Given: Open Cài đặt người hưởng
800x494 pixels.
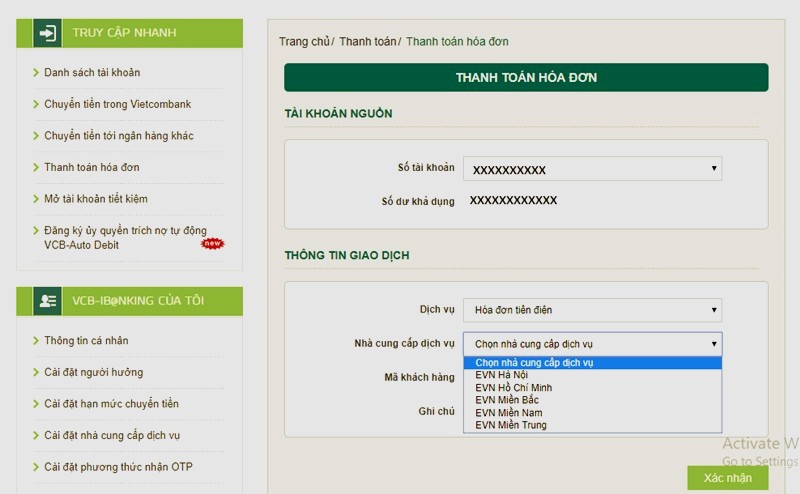Looking at the screenshot, I should pyautogui.click(x=93, y=373).
